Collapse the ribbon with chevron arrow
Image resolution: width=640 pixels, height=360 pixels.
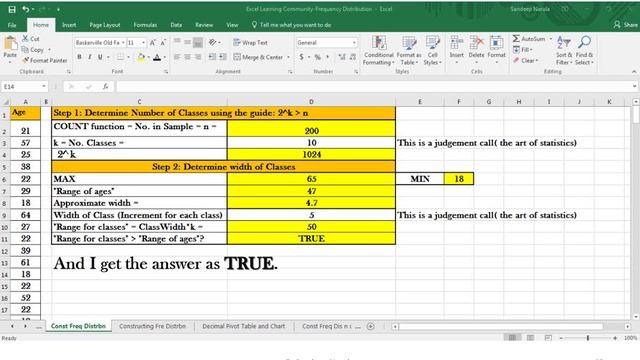pyautogui.click(x=634, y=71)
